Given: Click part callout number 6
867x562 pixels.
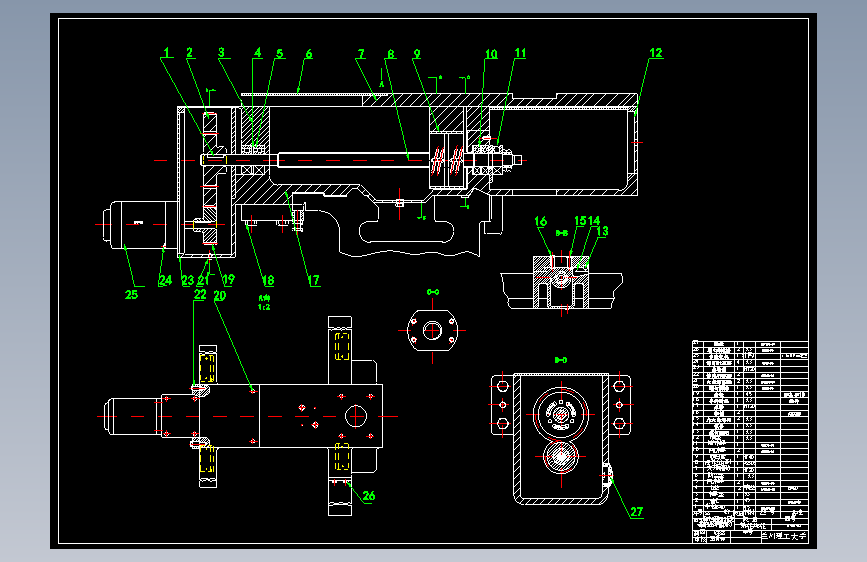Looking at the screenshot, I should pos(309,54).
